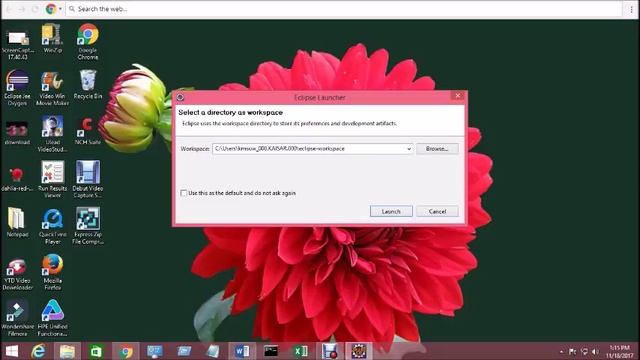This screenshot has height=360, width=640.
Task: Show hidden system tray icons arrow
Action: pyautogui.click(x=561, y=351)
